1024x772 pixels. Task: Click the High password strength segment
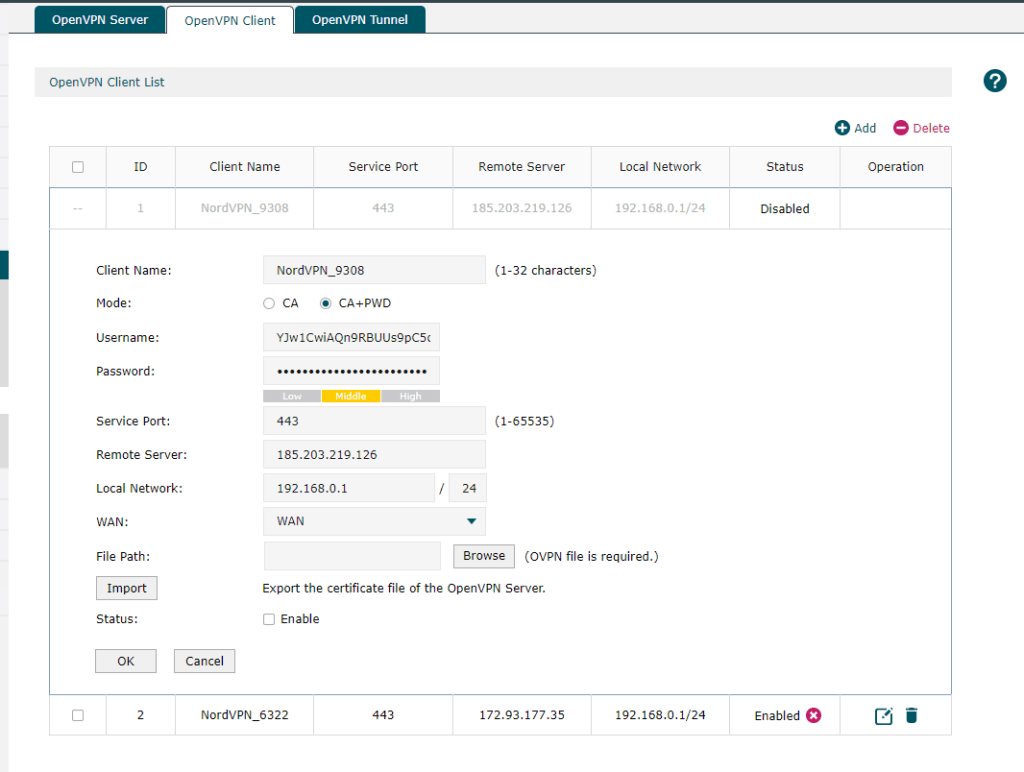pos(411,396)
